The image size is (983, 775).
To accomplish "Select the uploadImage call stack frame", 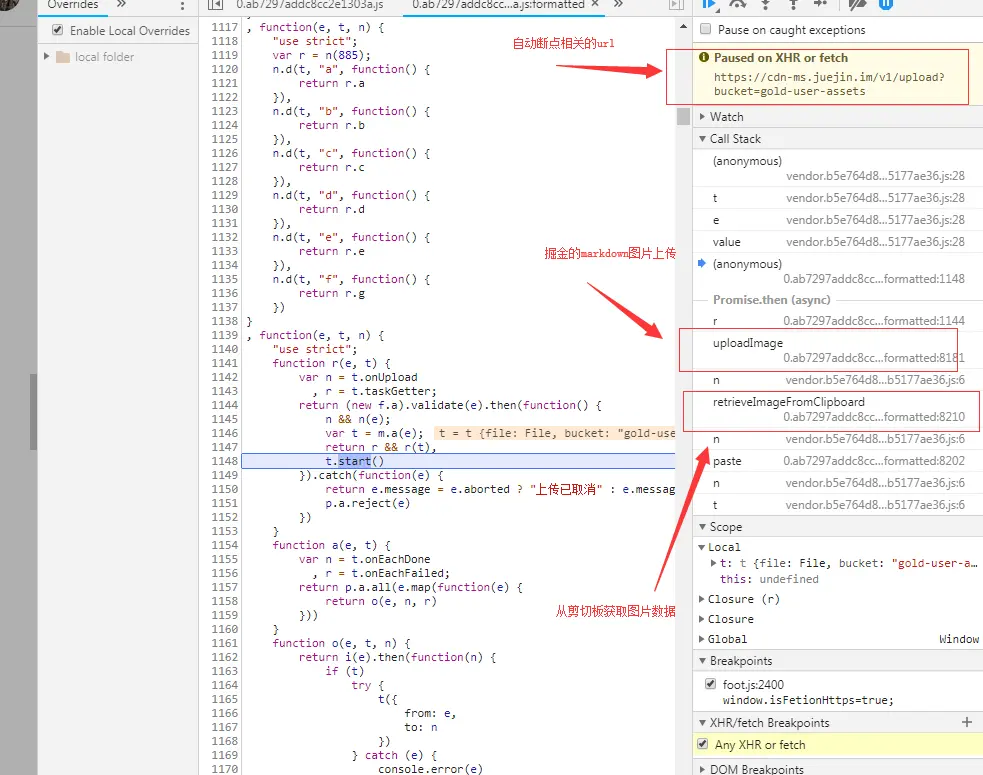I will tap(838, 350).
